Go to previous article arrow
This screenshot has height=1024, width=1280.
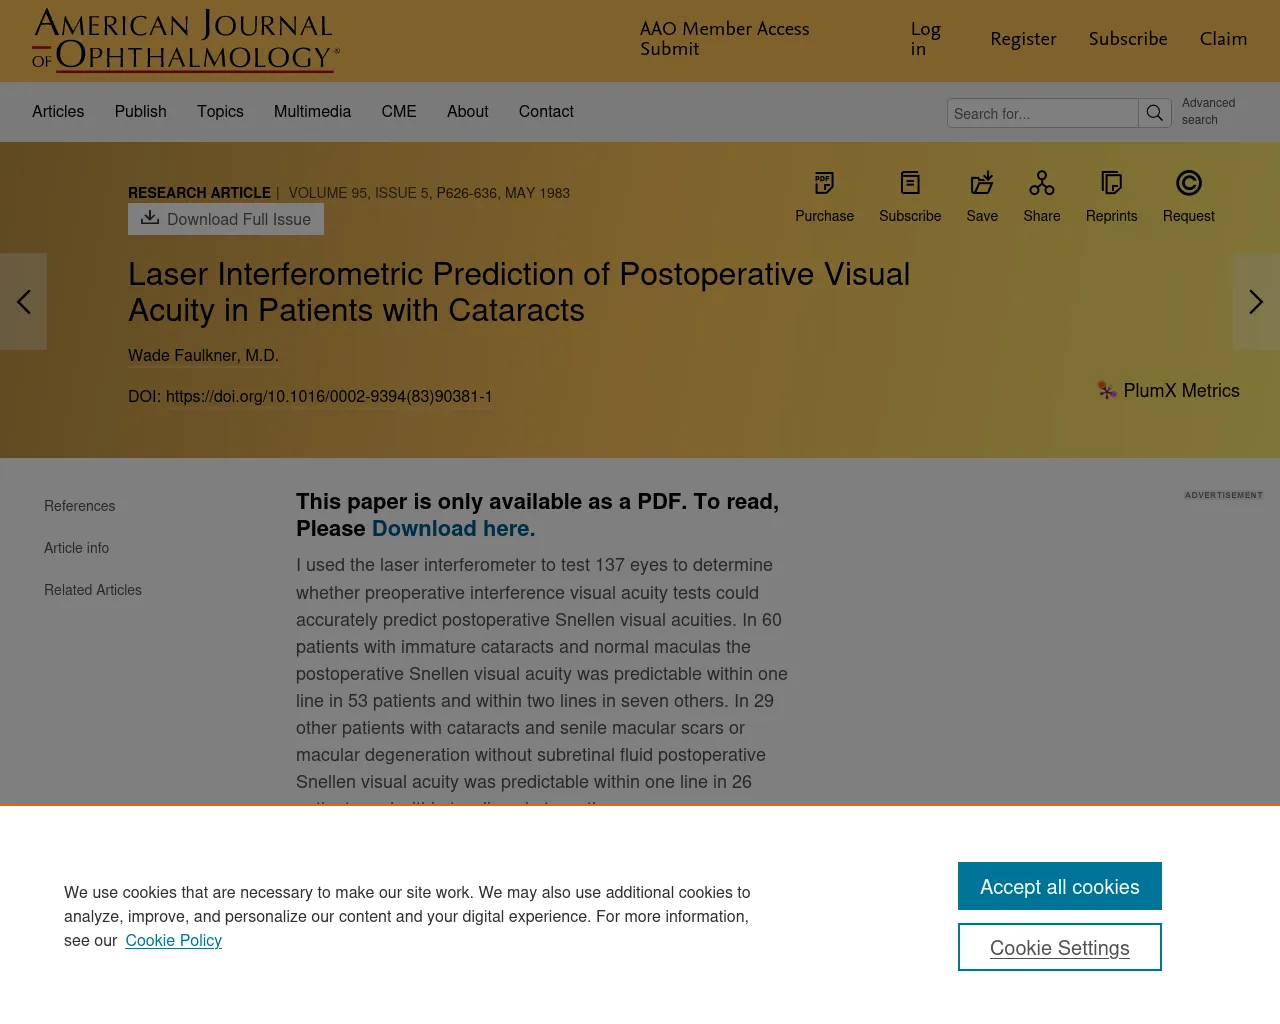click(x=23, y=302)
